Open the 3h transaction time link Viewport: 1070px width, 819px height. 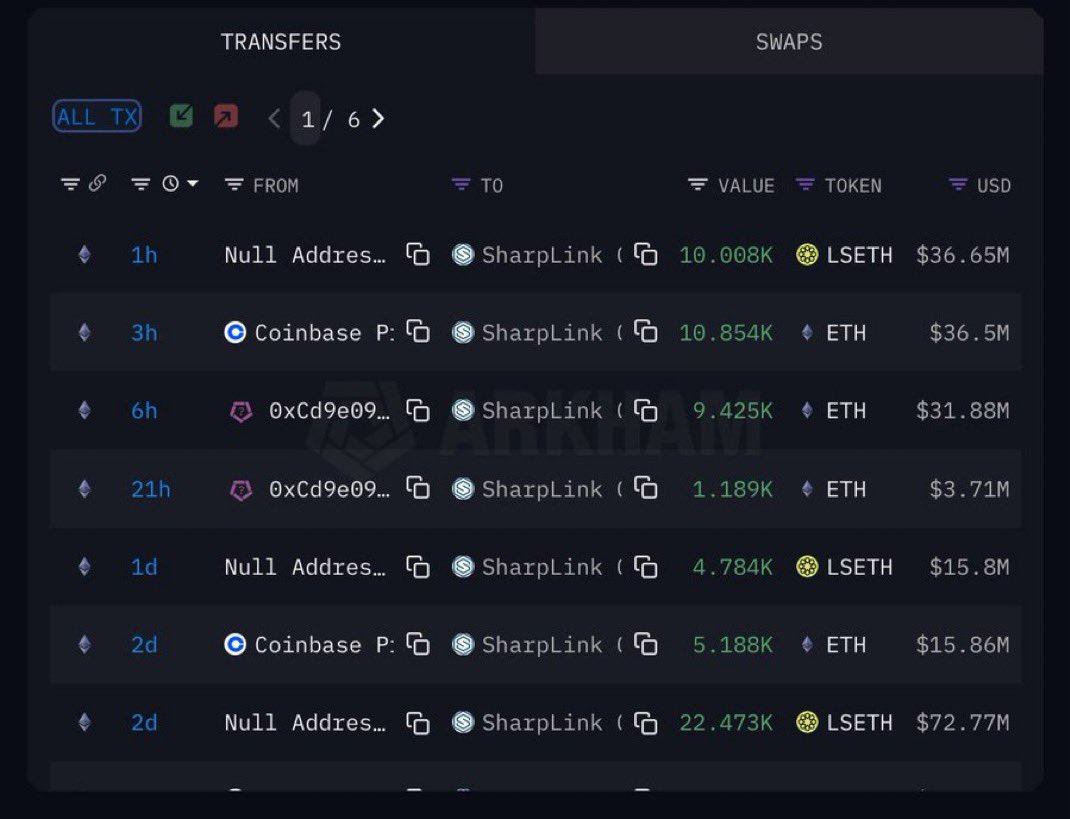[144, 333]
